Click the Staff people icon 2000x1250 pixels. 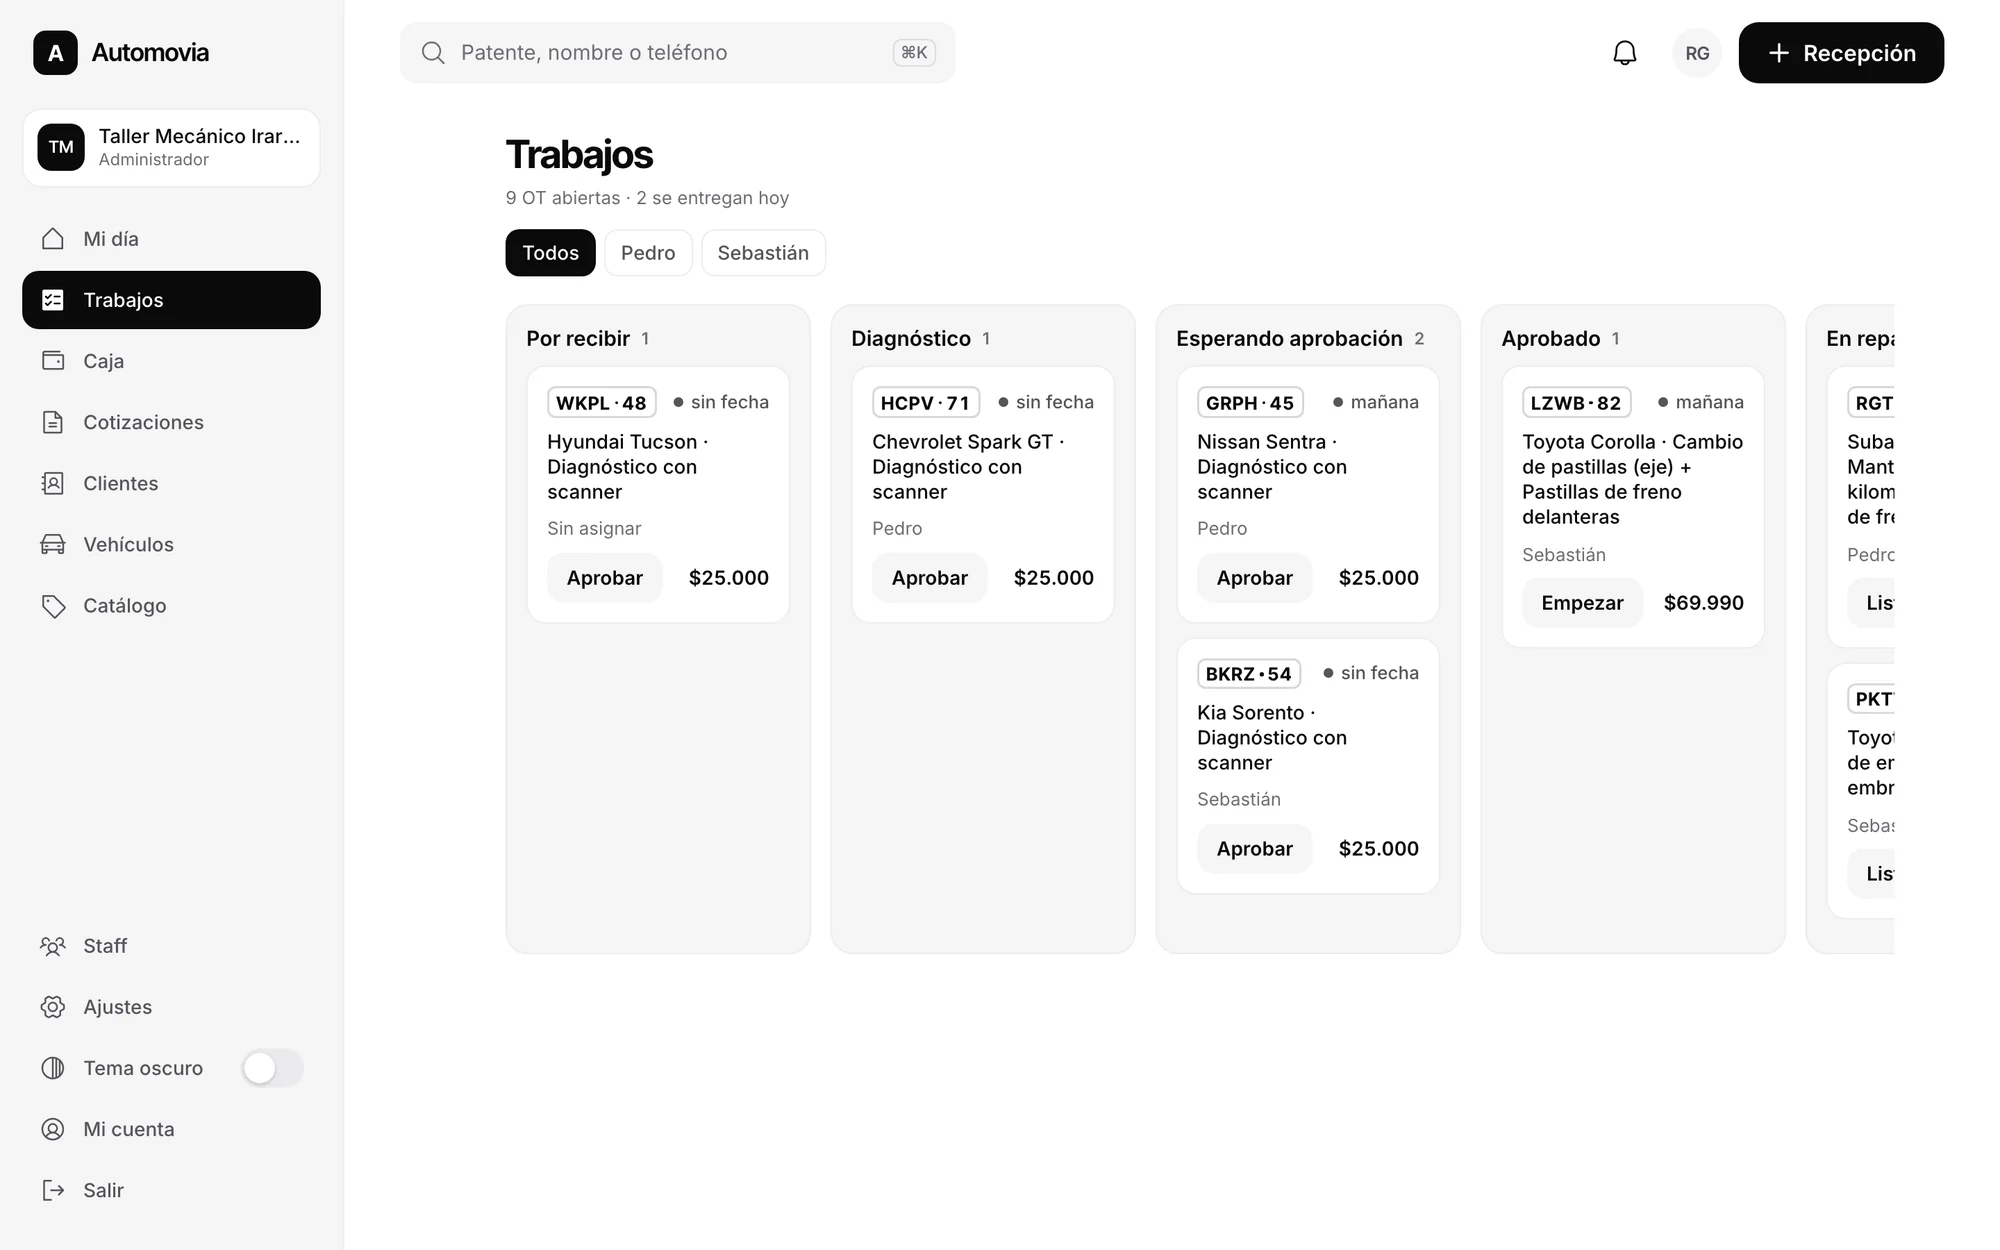pos(53,946)
